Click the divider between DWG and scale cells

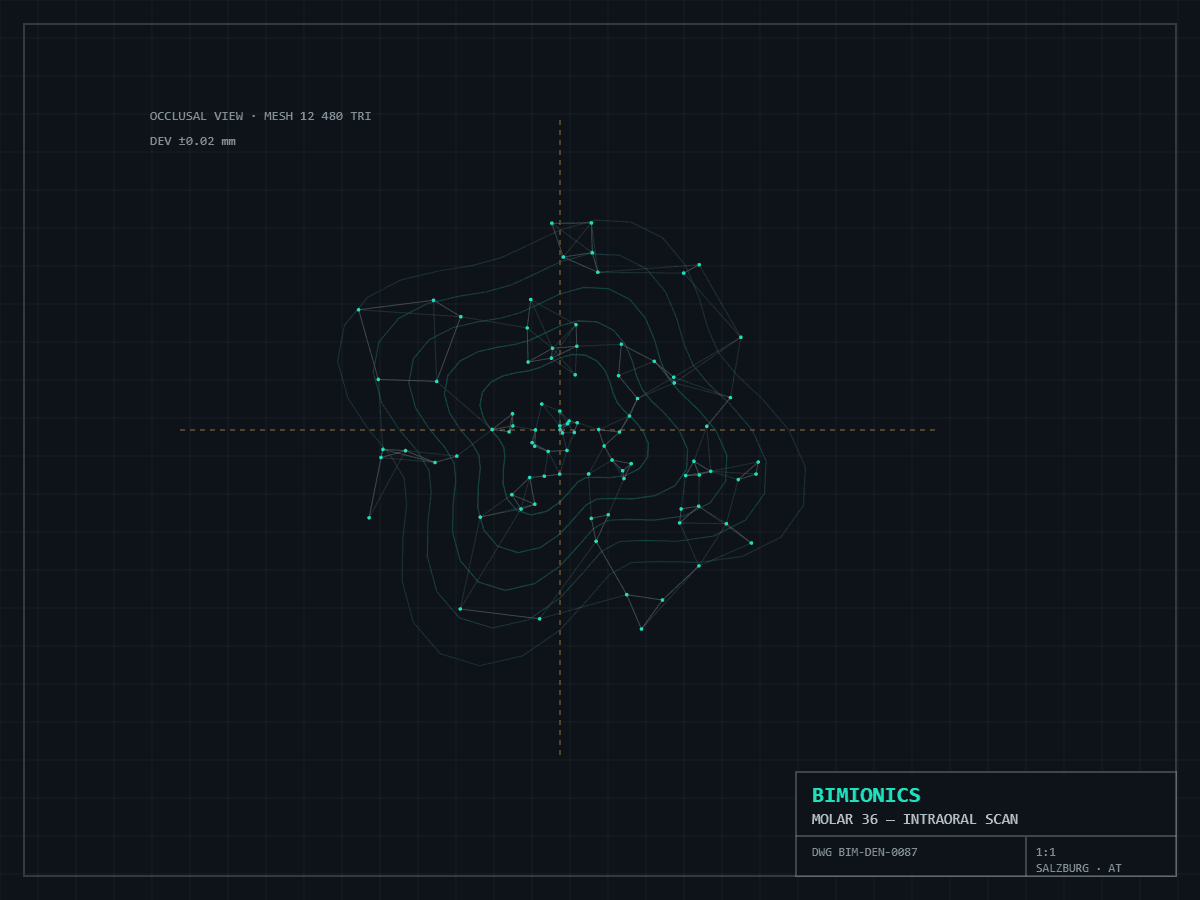click(1026, 856)
